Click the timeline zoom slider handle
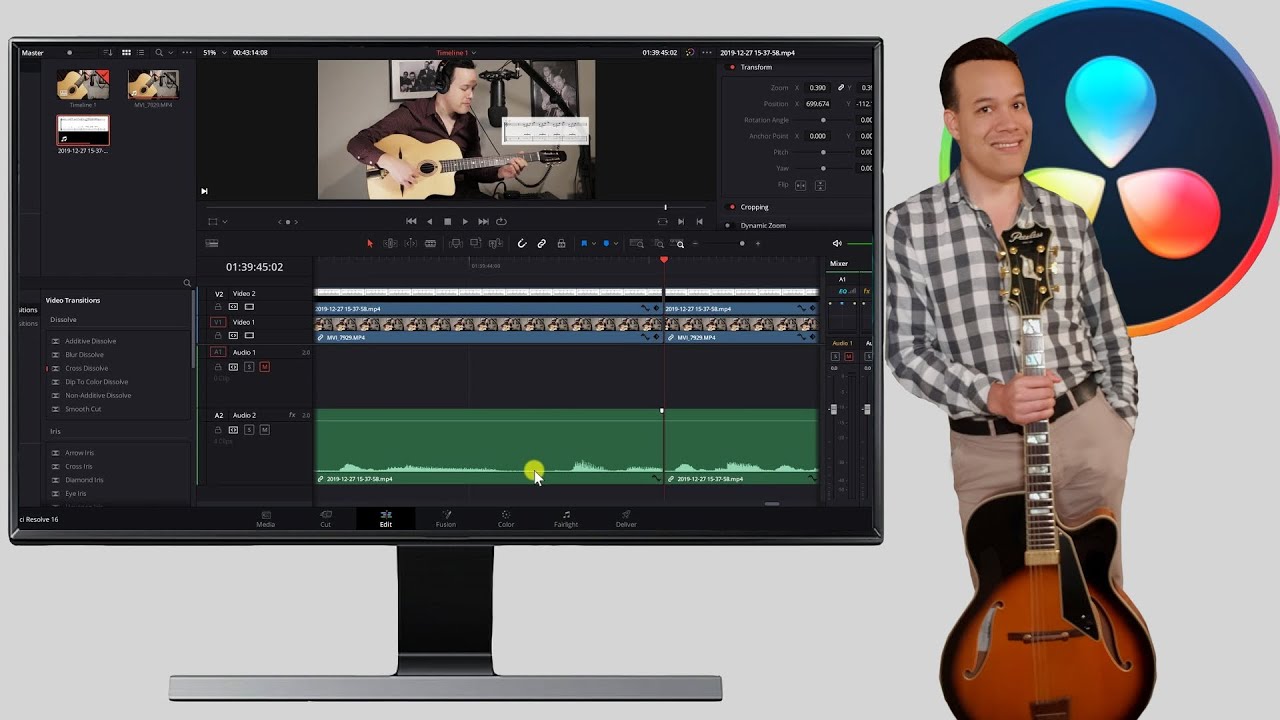Screen dimensions: 1280x720 (x=741, y=244)
